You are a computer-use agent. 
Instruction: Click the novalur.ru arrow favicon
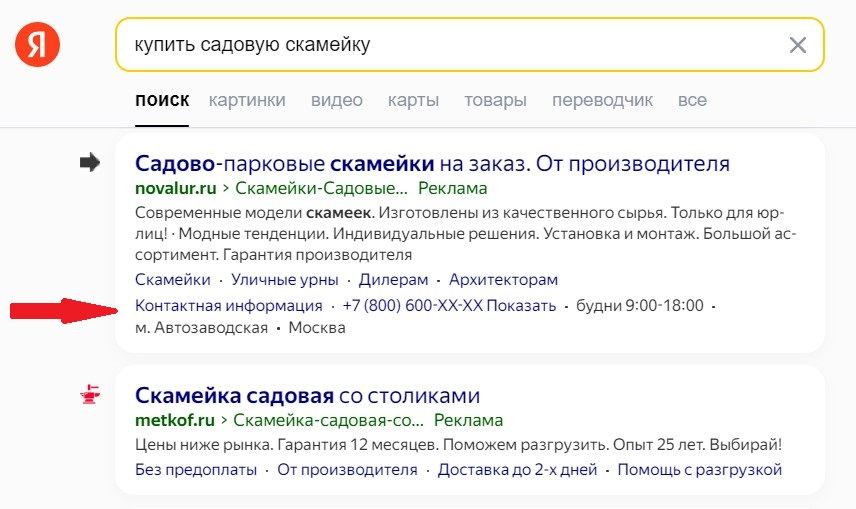(91, 163)
